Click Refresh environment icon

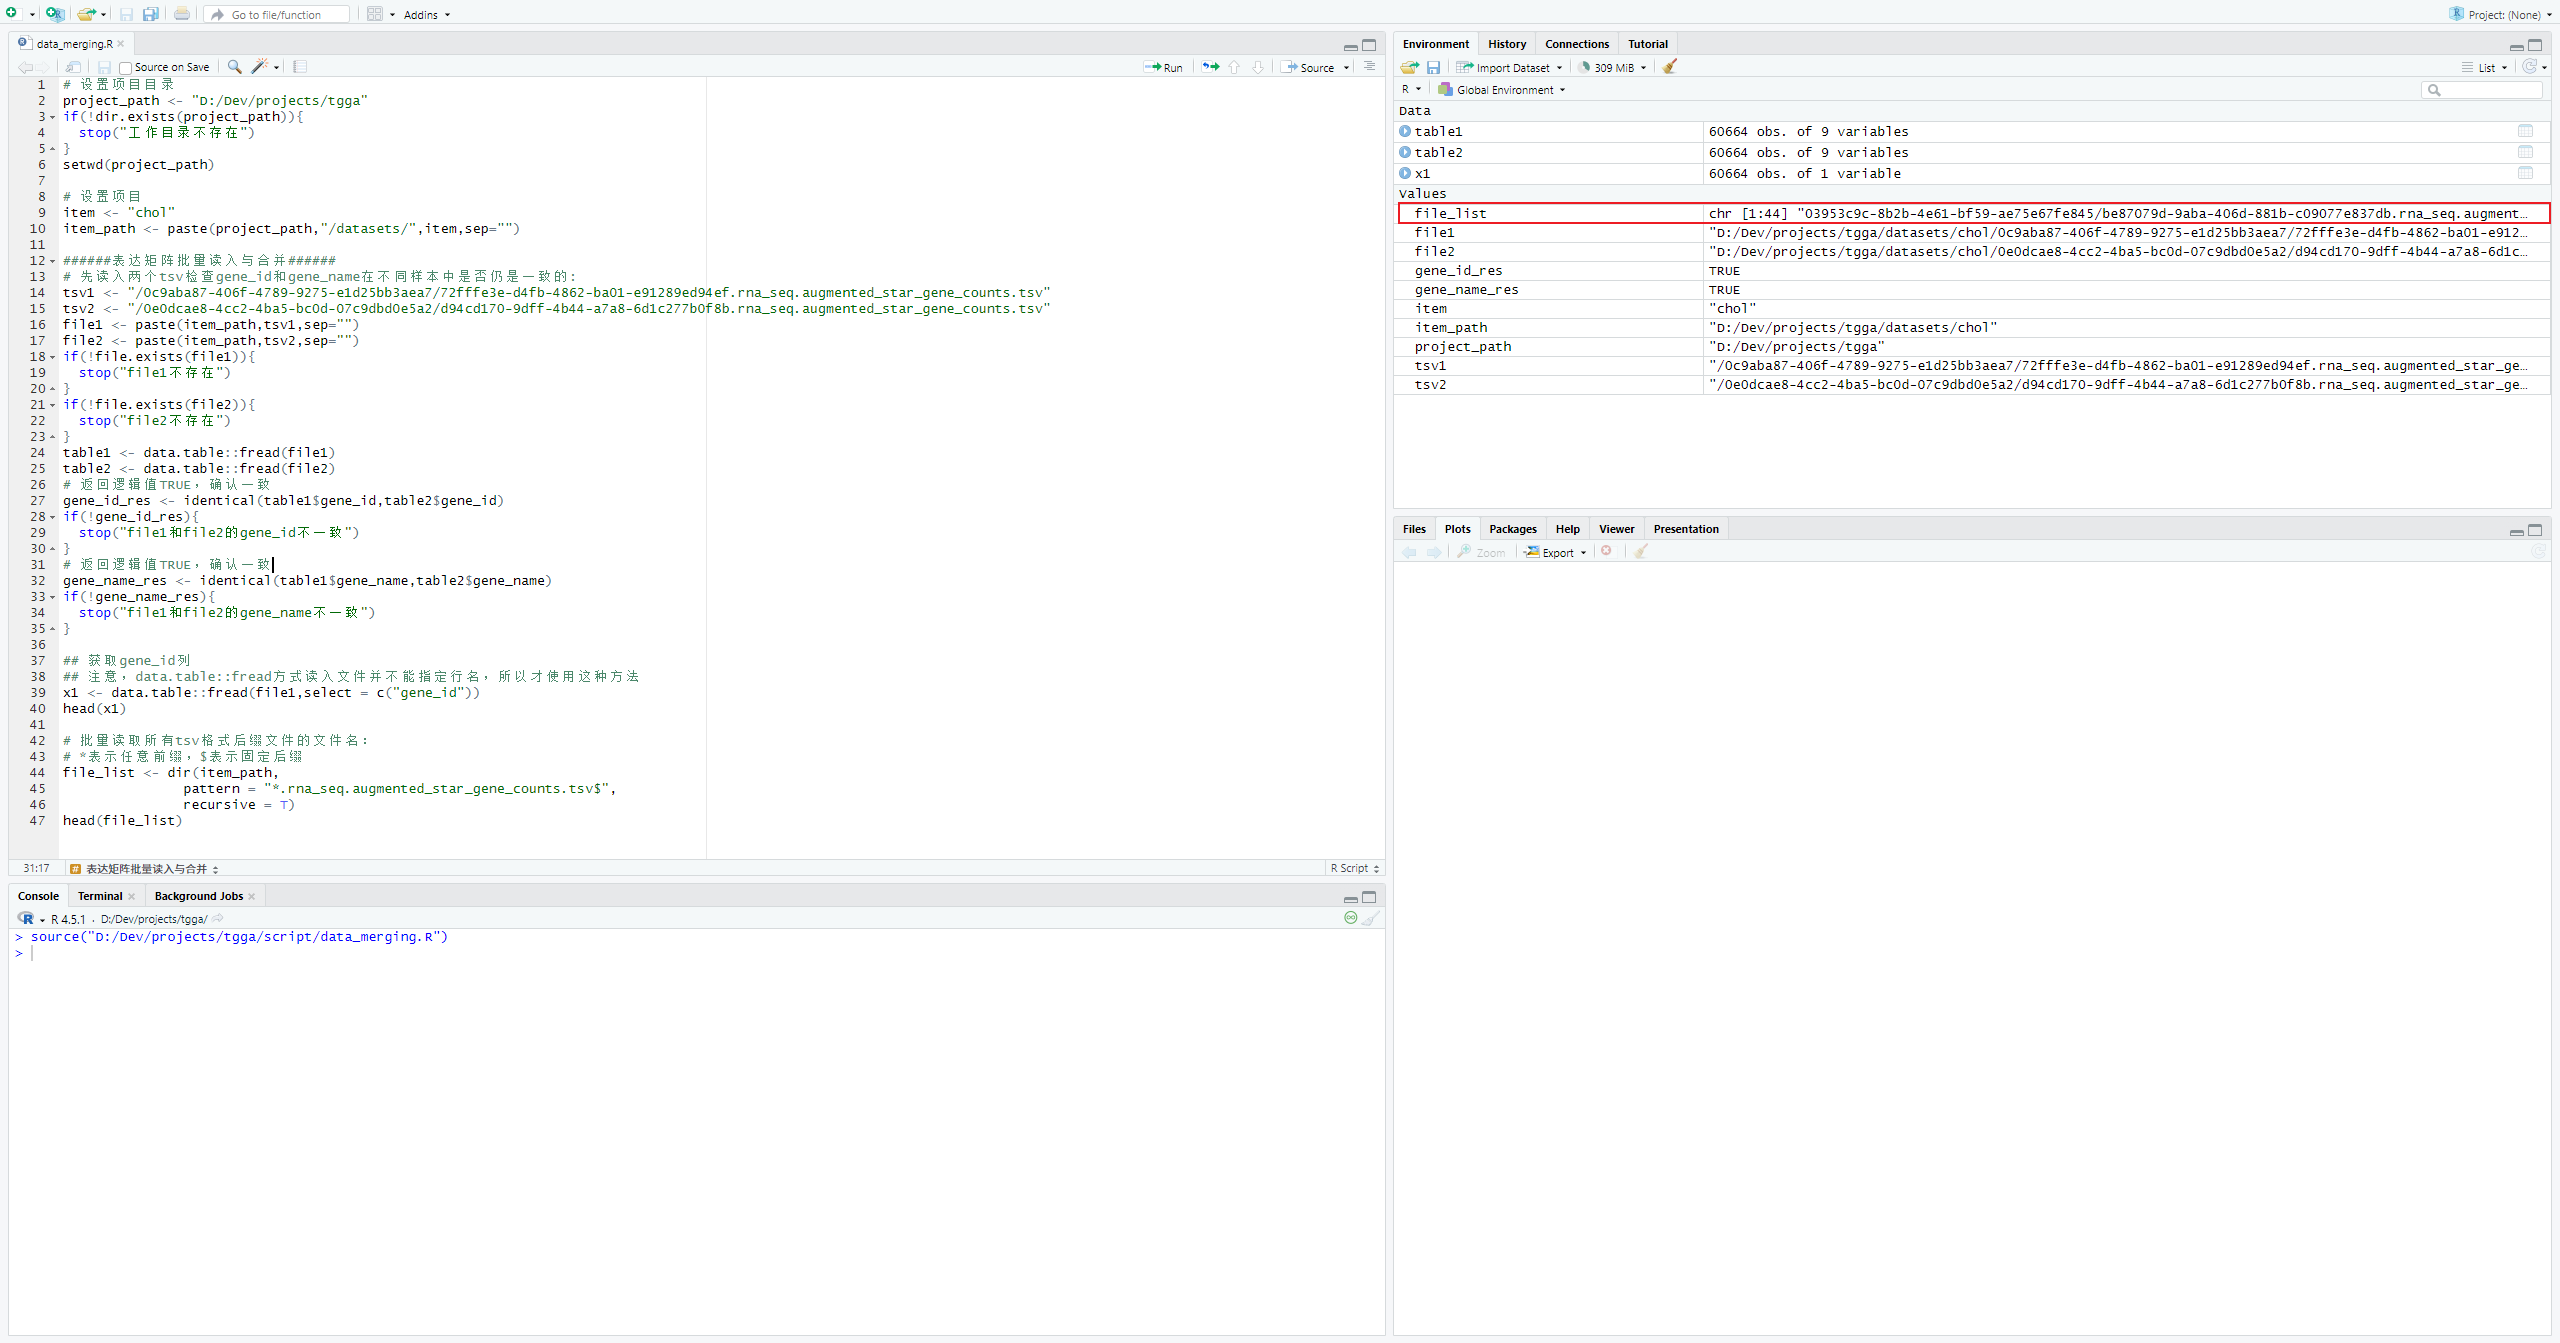pyautogui.click(x=2529, y=67)
